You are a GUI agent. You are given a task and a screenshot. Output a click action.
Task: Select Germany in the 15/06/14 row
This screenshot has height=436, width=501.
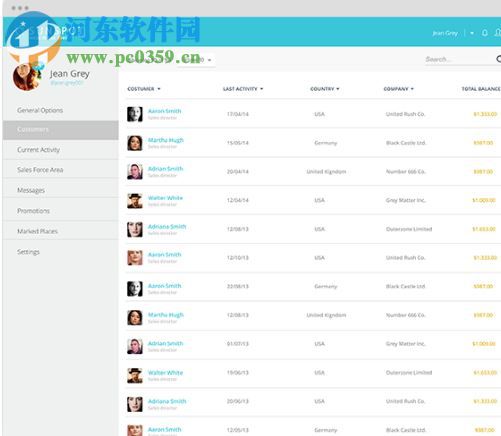coord(326,143)
